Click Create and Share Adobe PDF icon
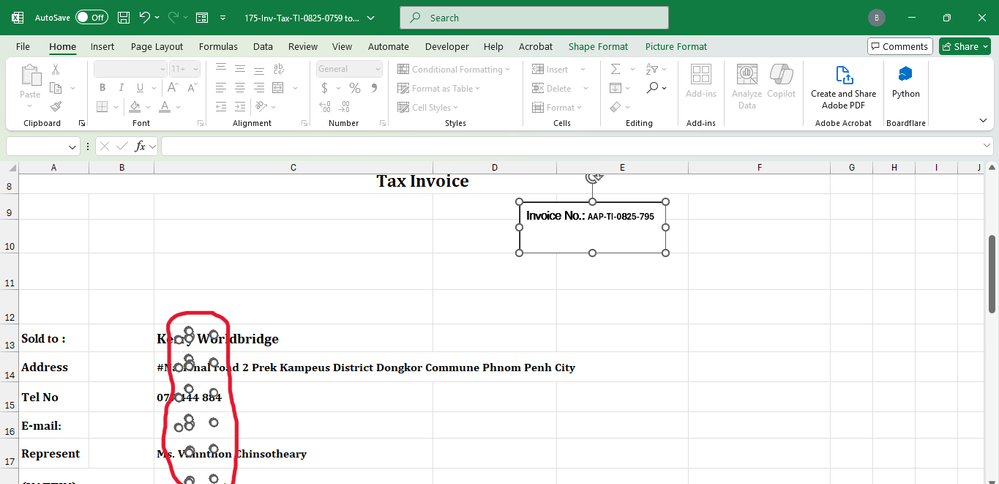 pyautogui.click(x=843, y=76)
